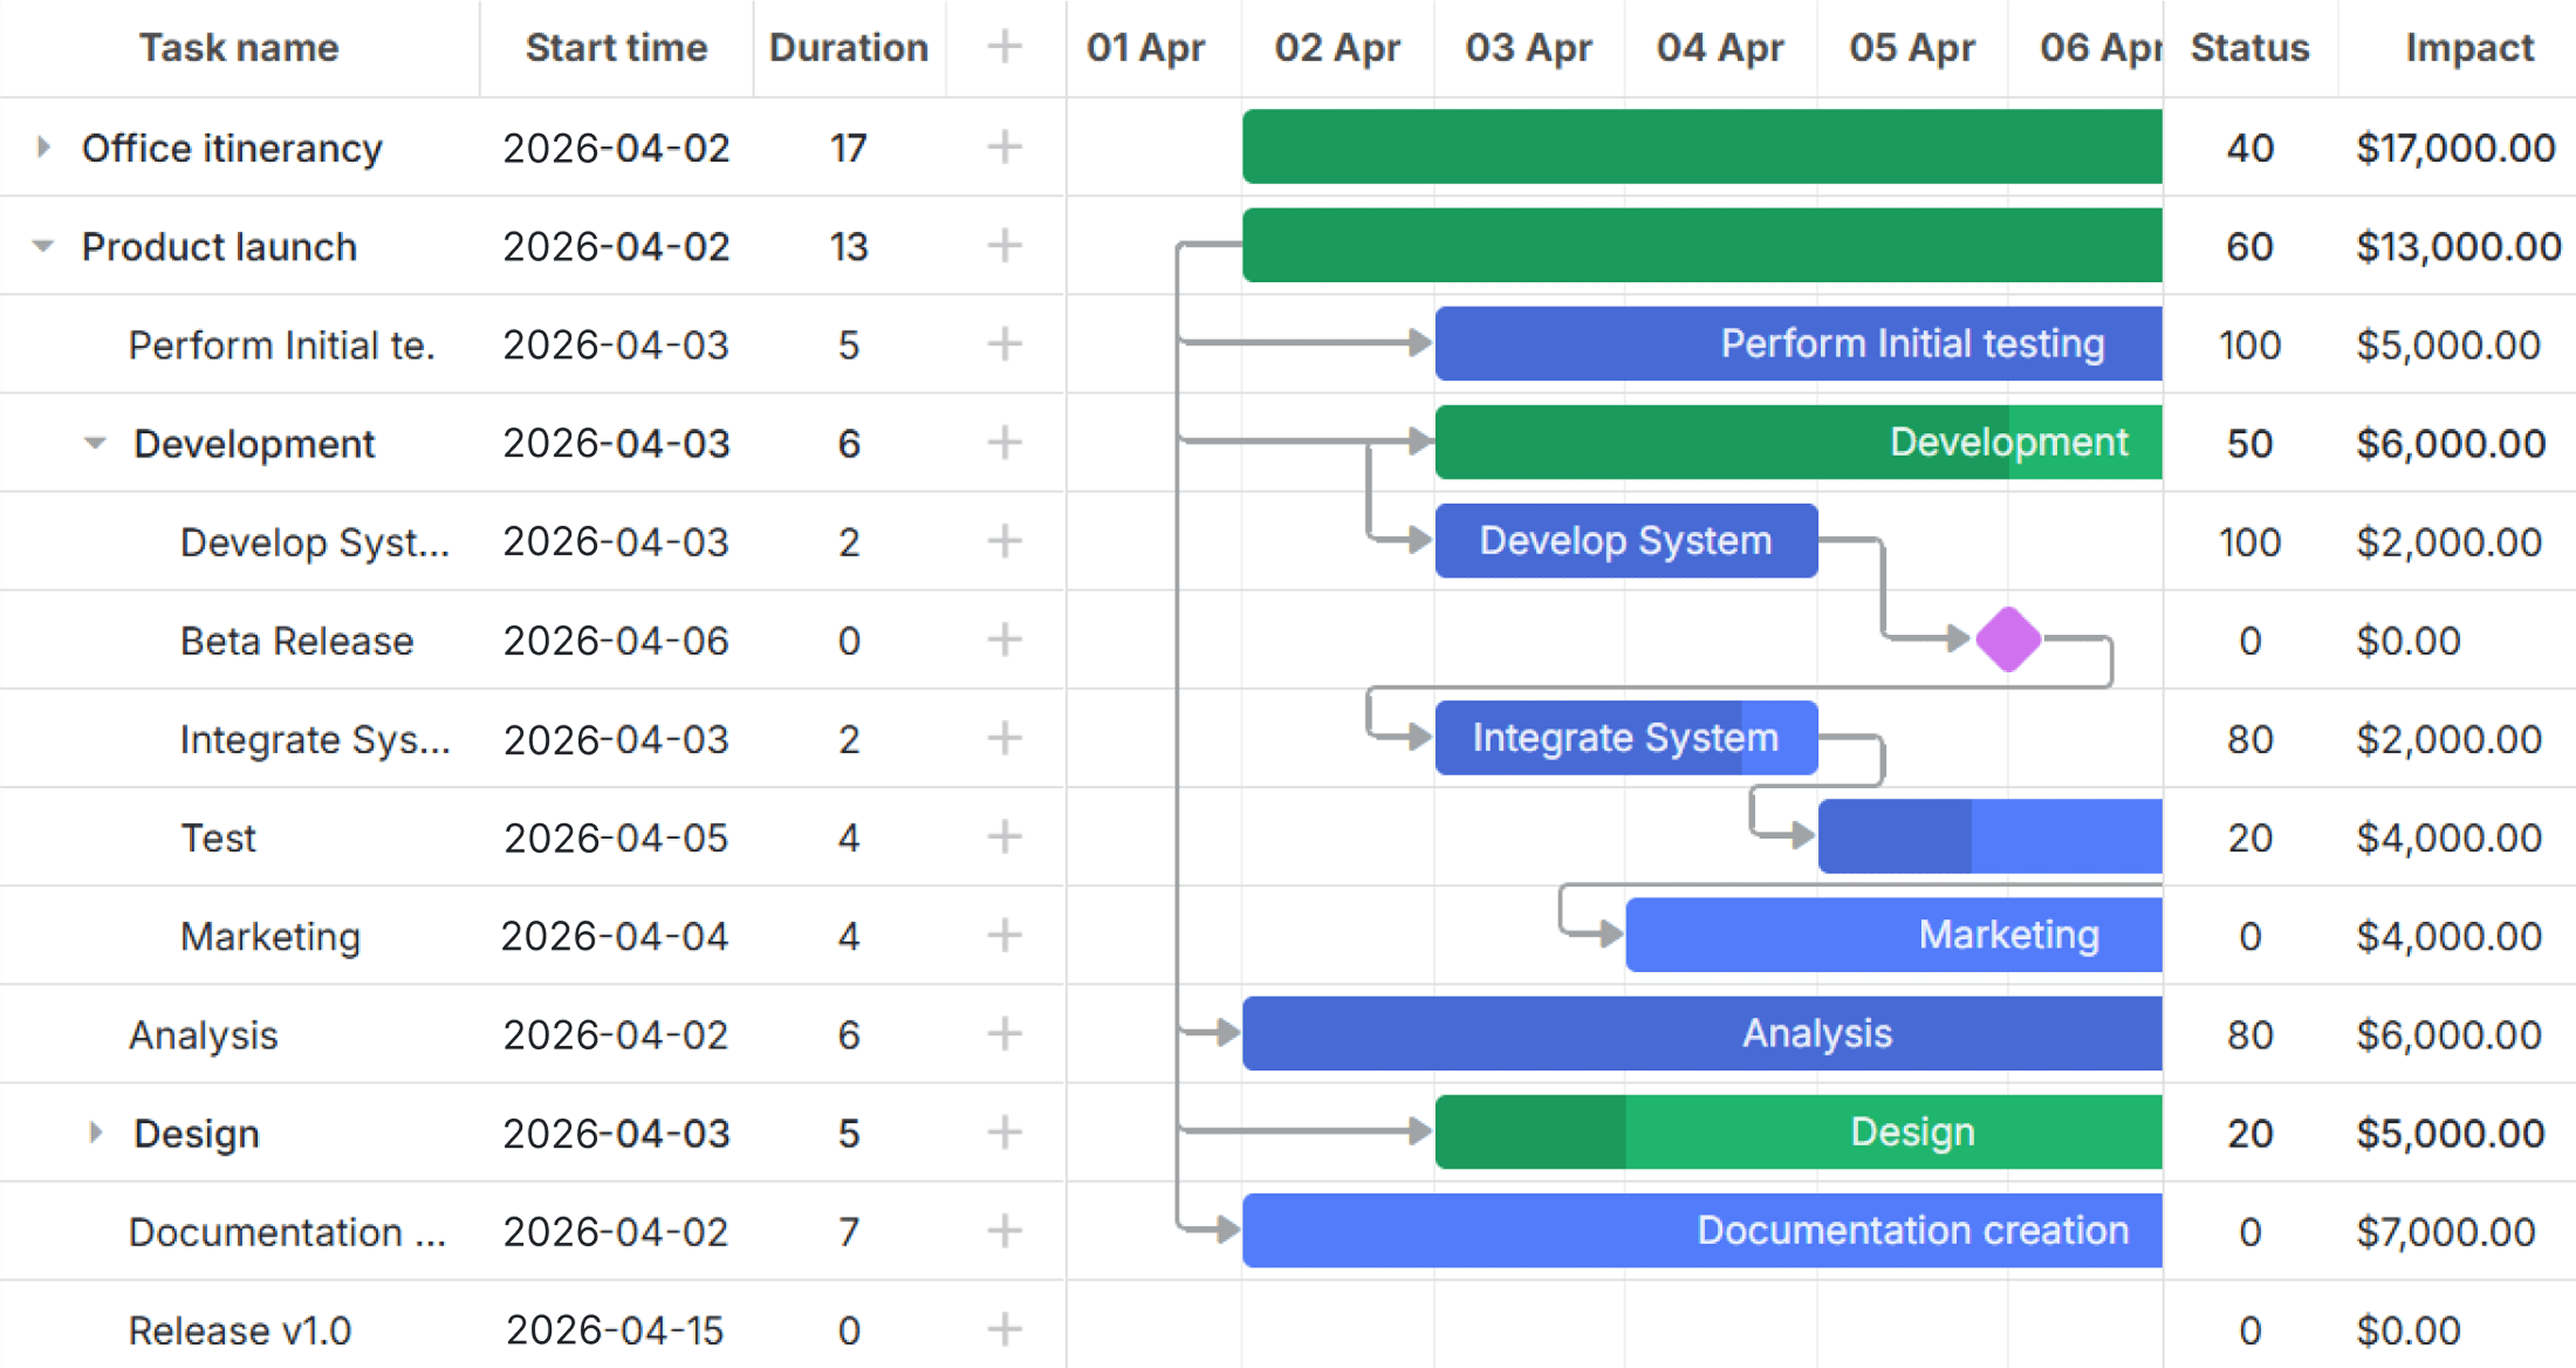Select the 05 Apr timeline header
The height and width of the screenshot is (1368, 2576).
click(1912, 48)
